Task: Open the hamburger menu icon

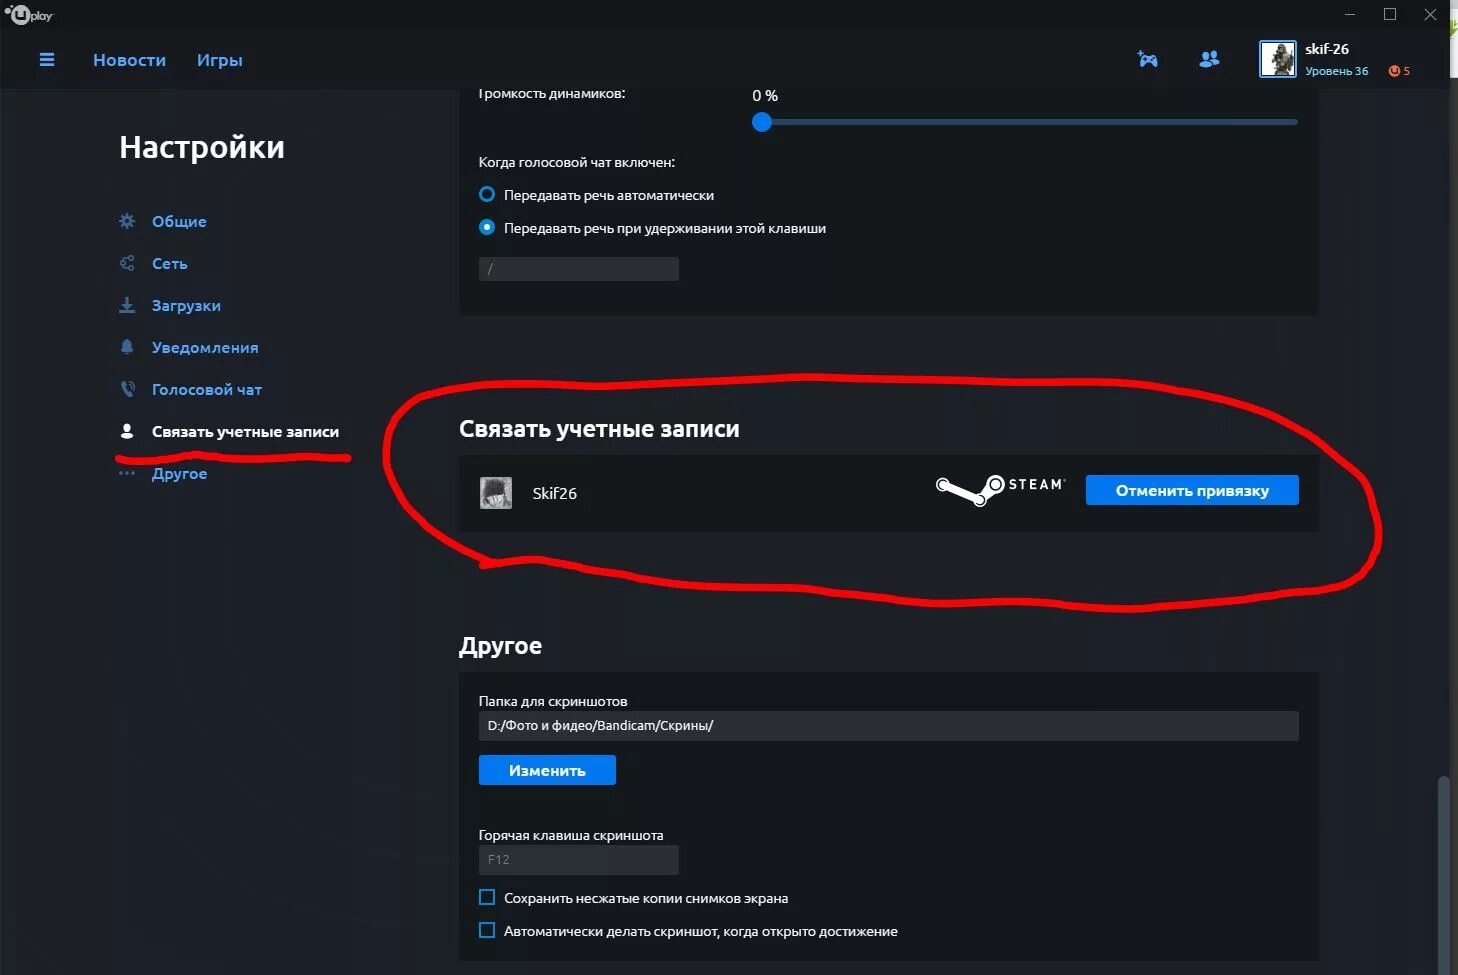Action: [x=46, y=60]
